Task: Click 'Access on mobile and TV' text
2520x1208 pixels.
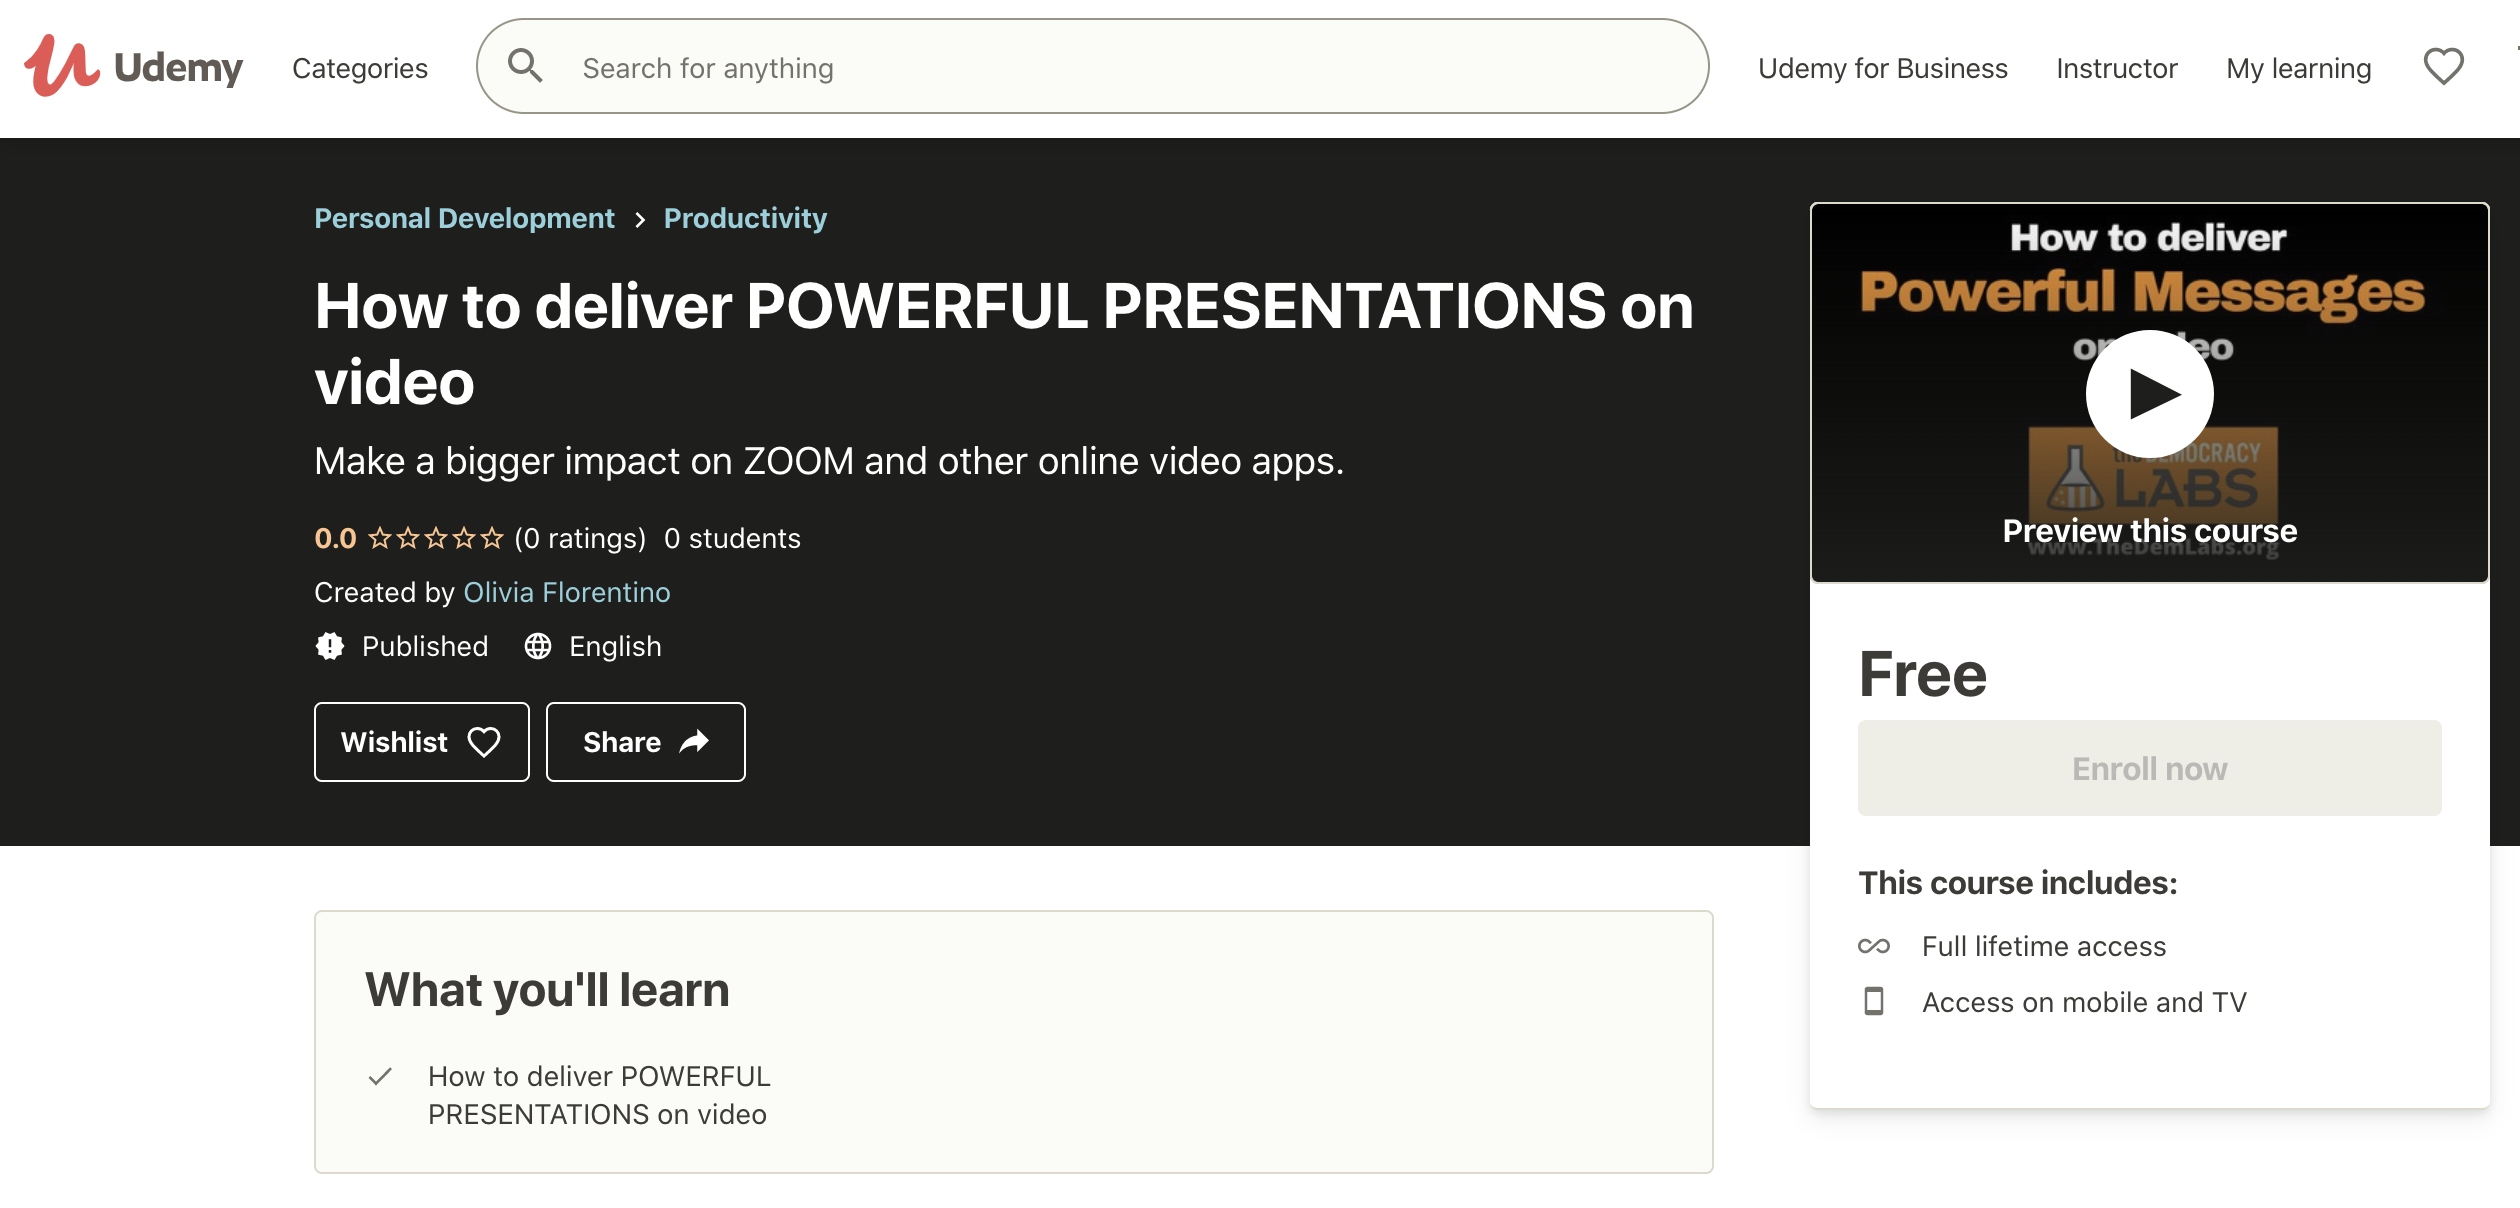Action: pos(2084,1002)
